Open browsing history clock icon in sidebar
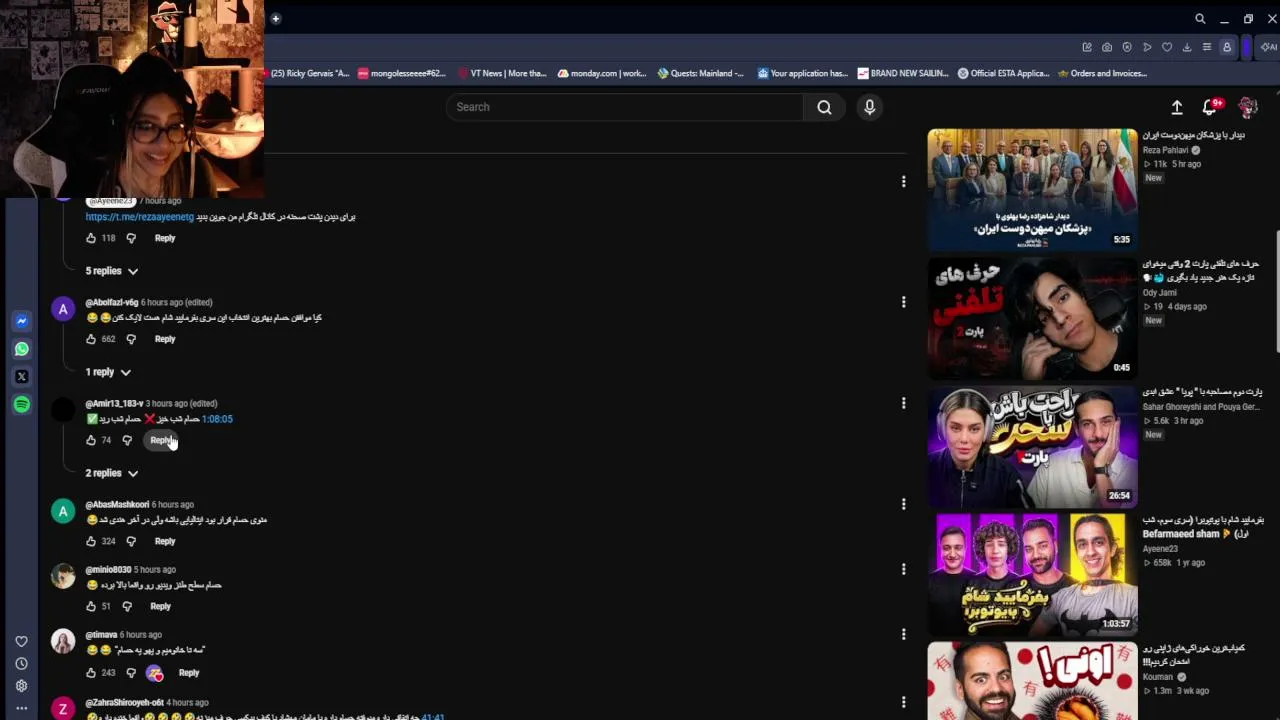 coord(21,664)
